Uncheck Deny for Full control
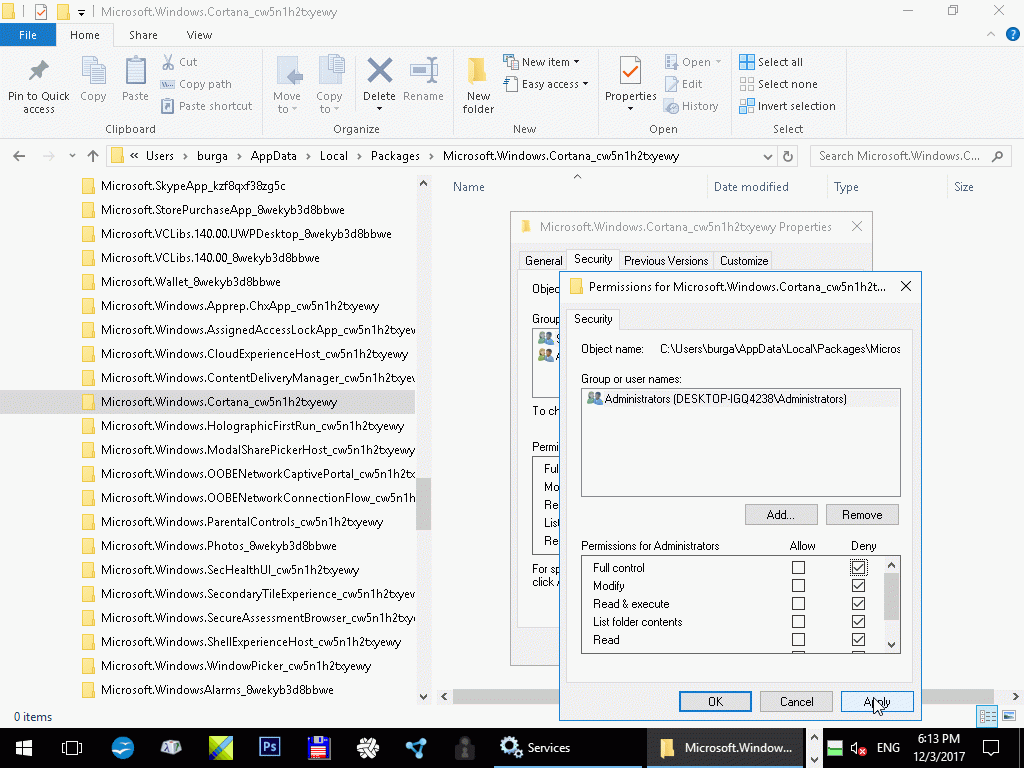Image resolution: width=1024 pixels, height=768 pixels. (859, 568)
